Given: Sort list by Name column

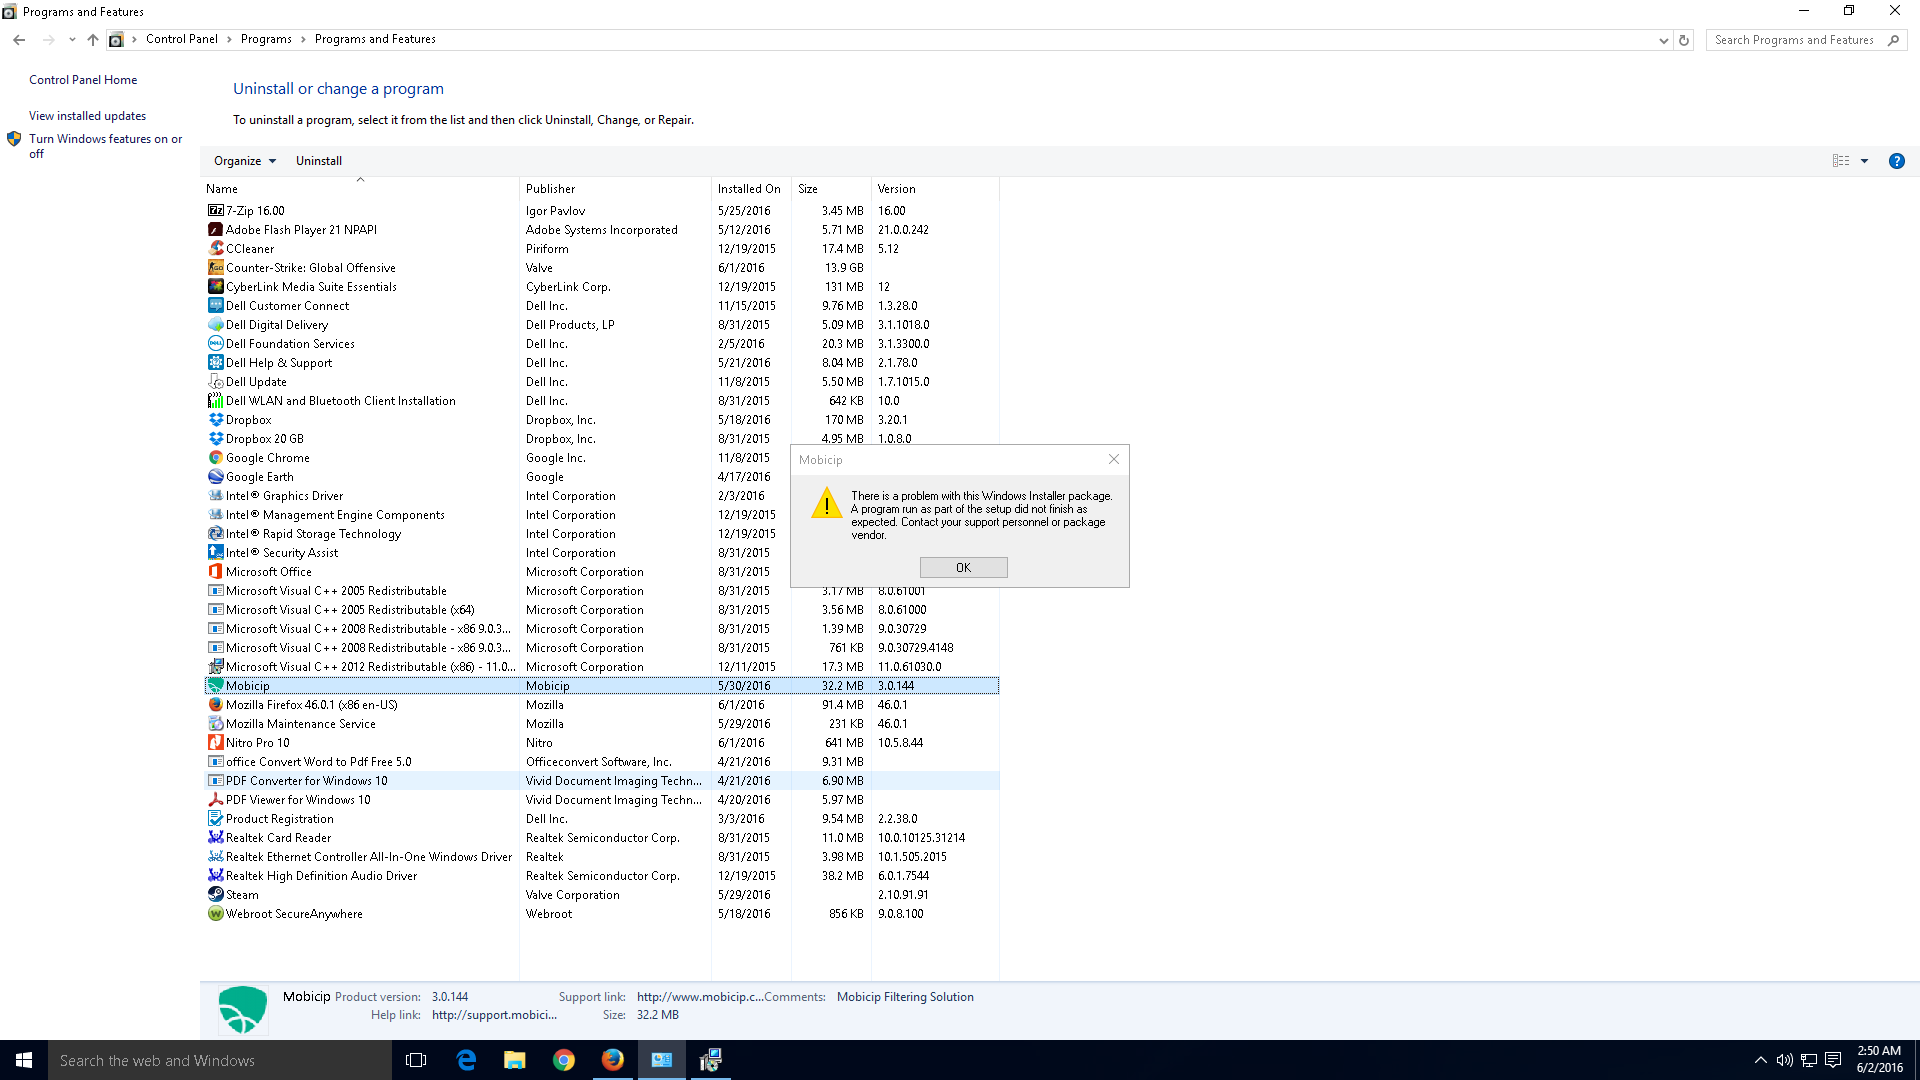Looking at the screenshot, I should [360, 189].
